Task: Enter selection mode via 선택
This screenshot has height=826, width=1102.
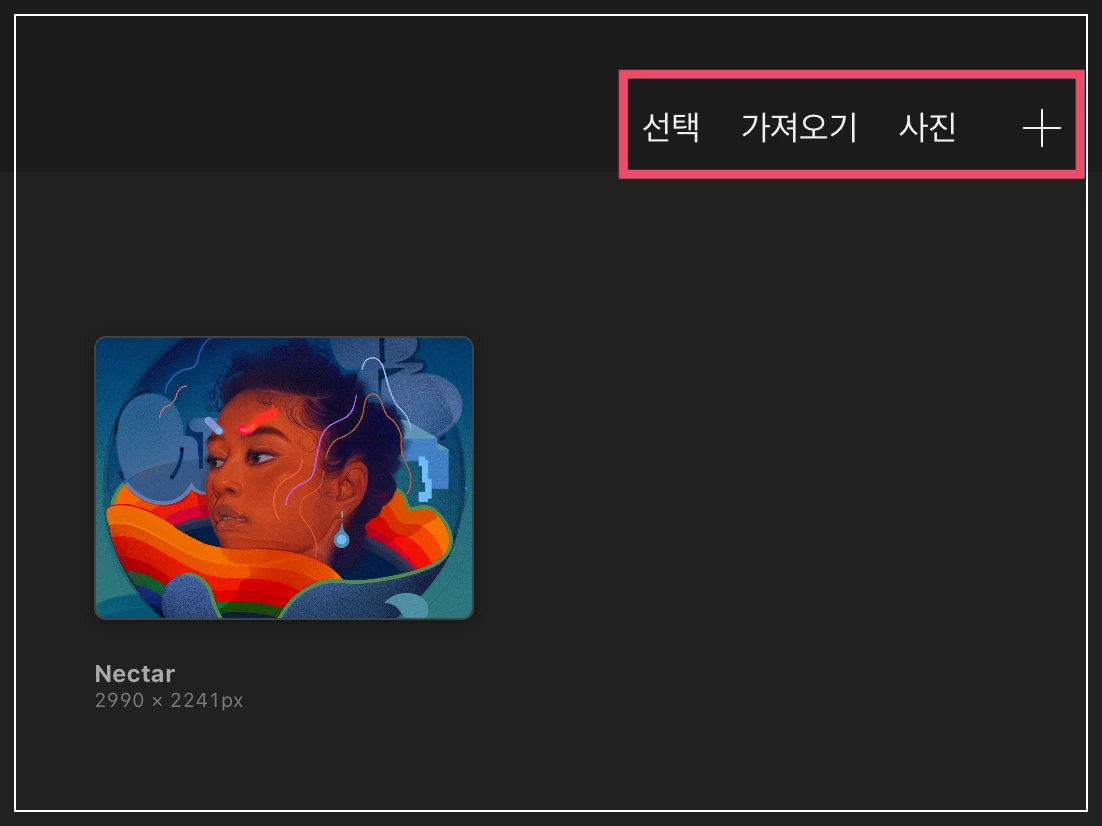Action: [671, 128]
